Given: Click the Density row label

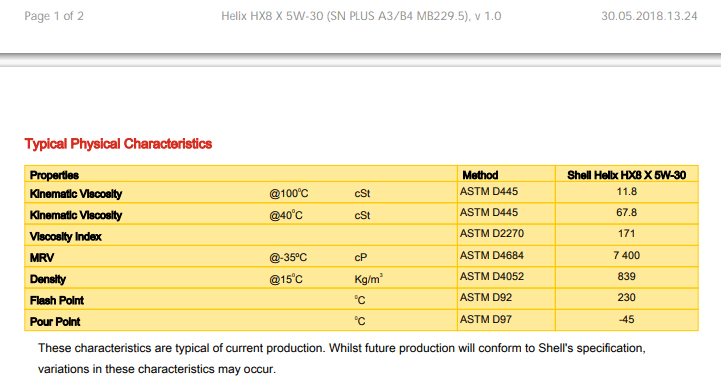Looking at the screenshot, I should [x=48, y=279].
